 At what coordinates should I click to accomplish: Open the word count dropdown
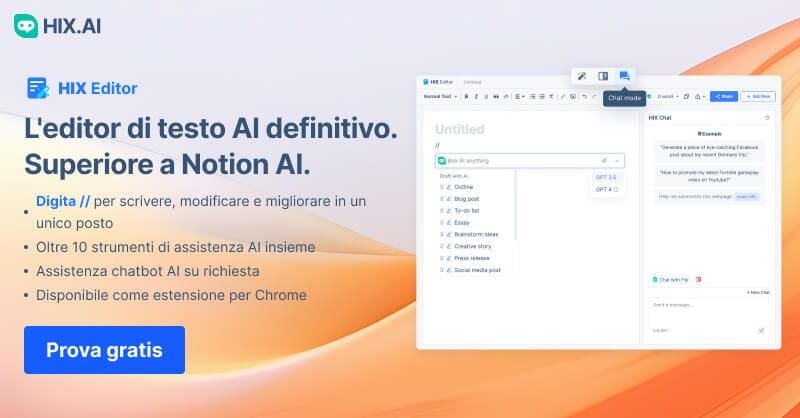click(x=668, y=96)
